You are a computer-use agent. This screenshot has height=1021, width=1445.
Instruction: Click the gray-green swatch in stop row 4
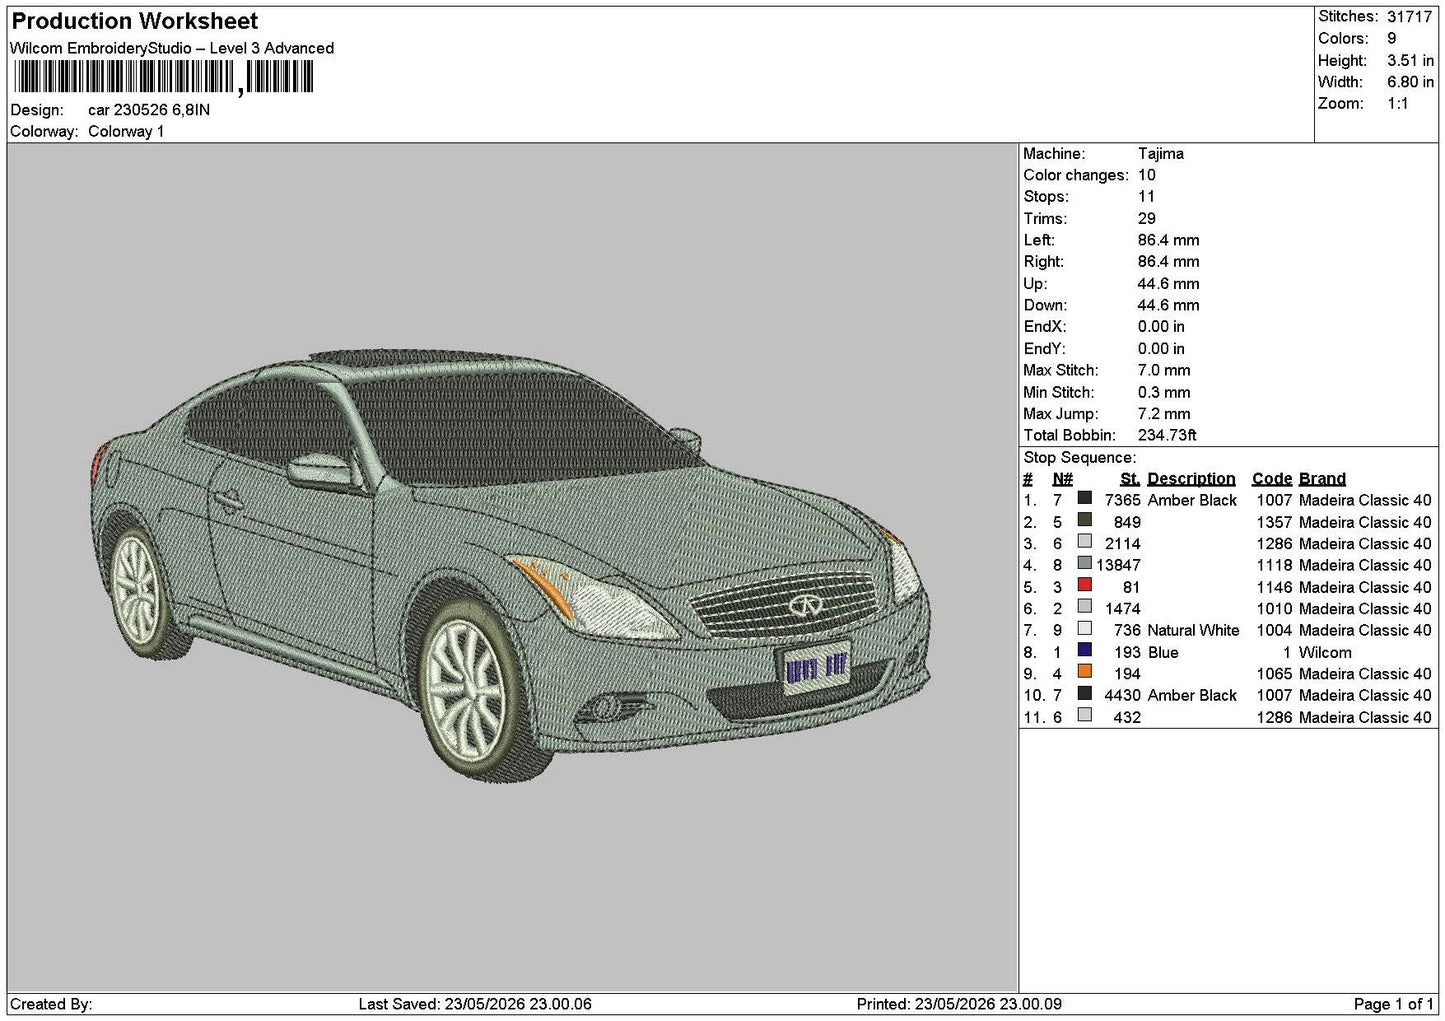point(1084,563)
